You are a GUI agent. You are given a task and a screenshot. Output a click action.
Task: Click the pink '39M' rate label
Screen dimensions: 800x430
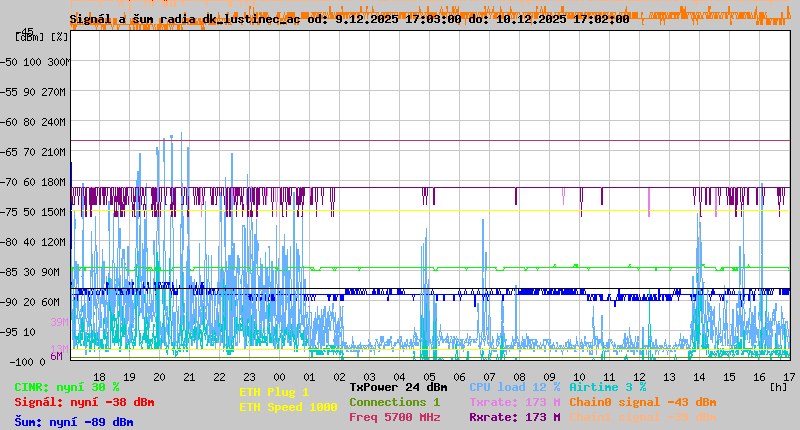tap(59, 322)
